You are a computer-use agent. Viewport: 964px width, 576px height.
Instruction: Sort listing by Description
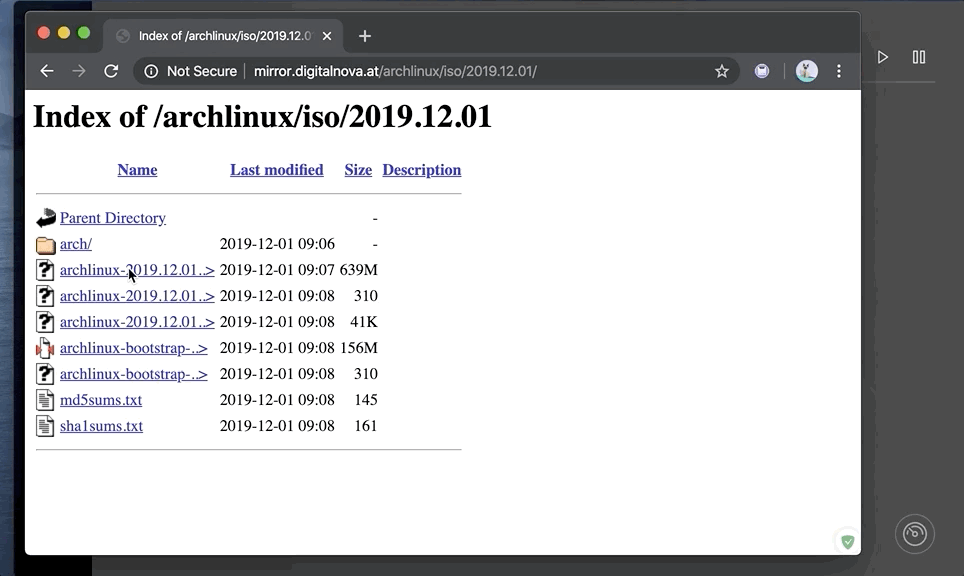coord(422,170)
